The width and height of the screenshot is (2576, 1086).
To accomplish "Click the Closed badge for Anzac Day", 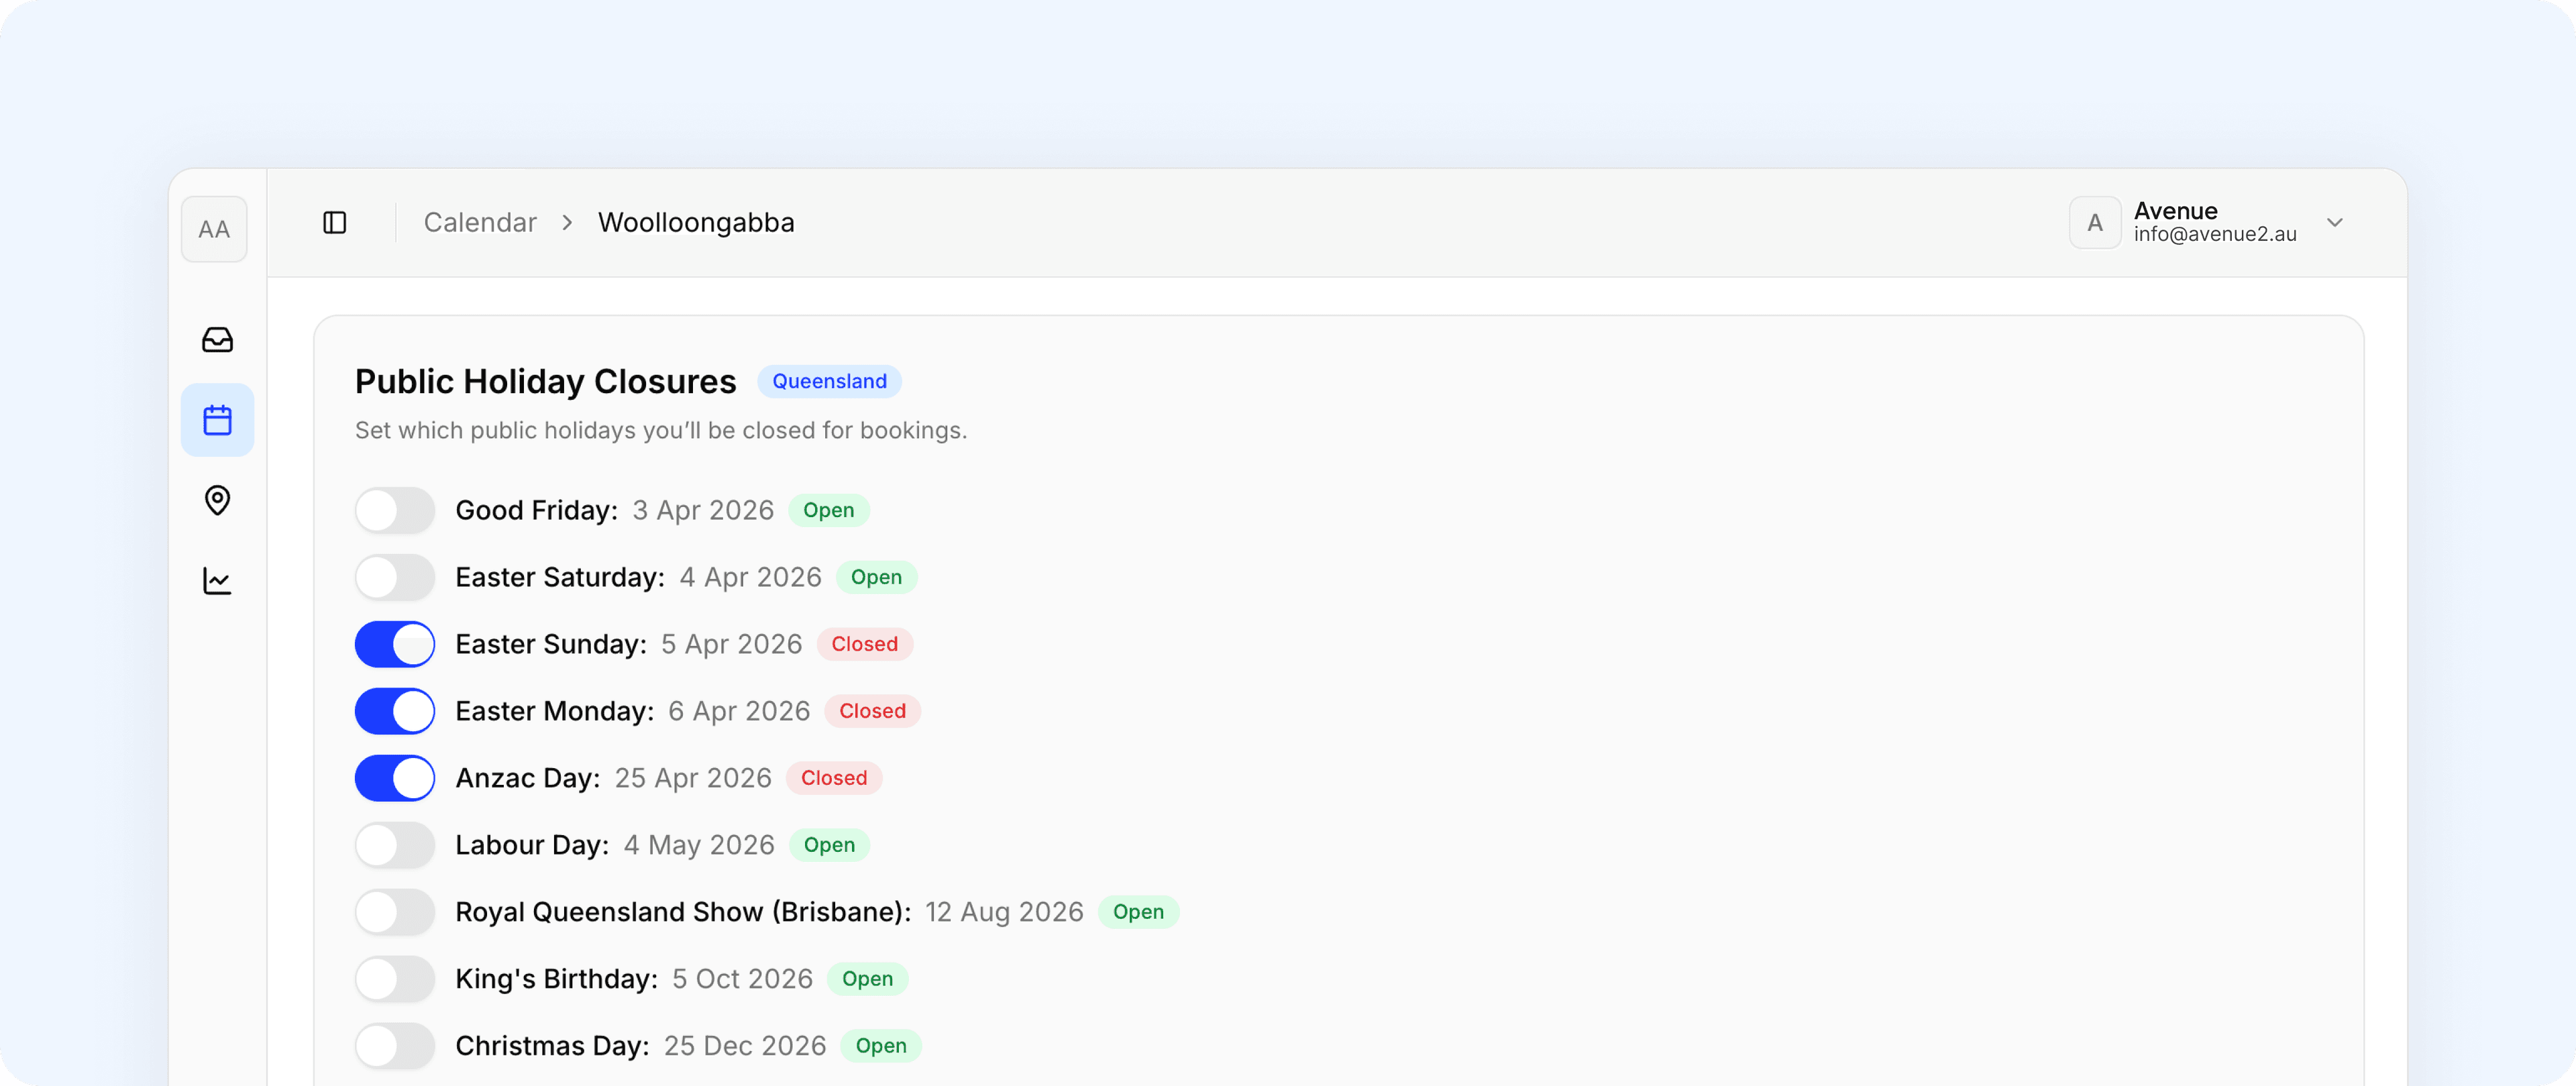I will [834, 778].
